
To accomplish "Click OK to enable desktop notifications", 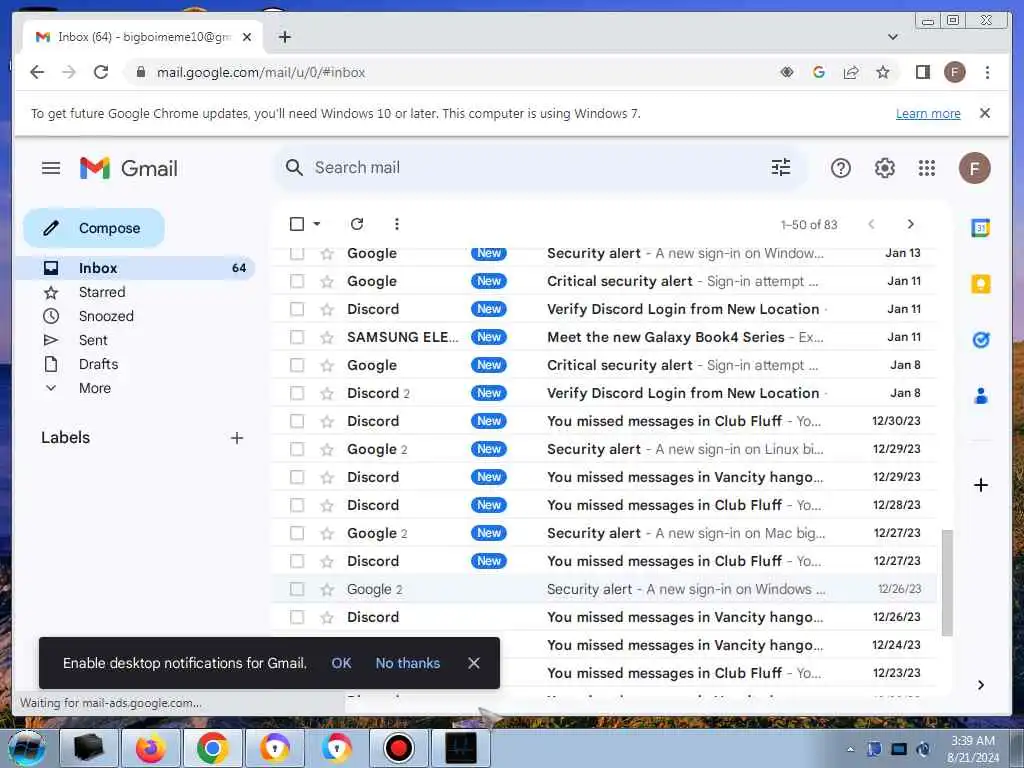I will 341,663.
